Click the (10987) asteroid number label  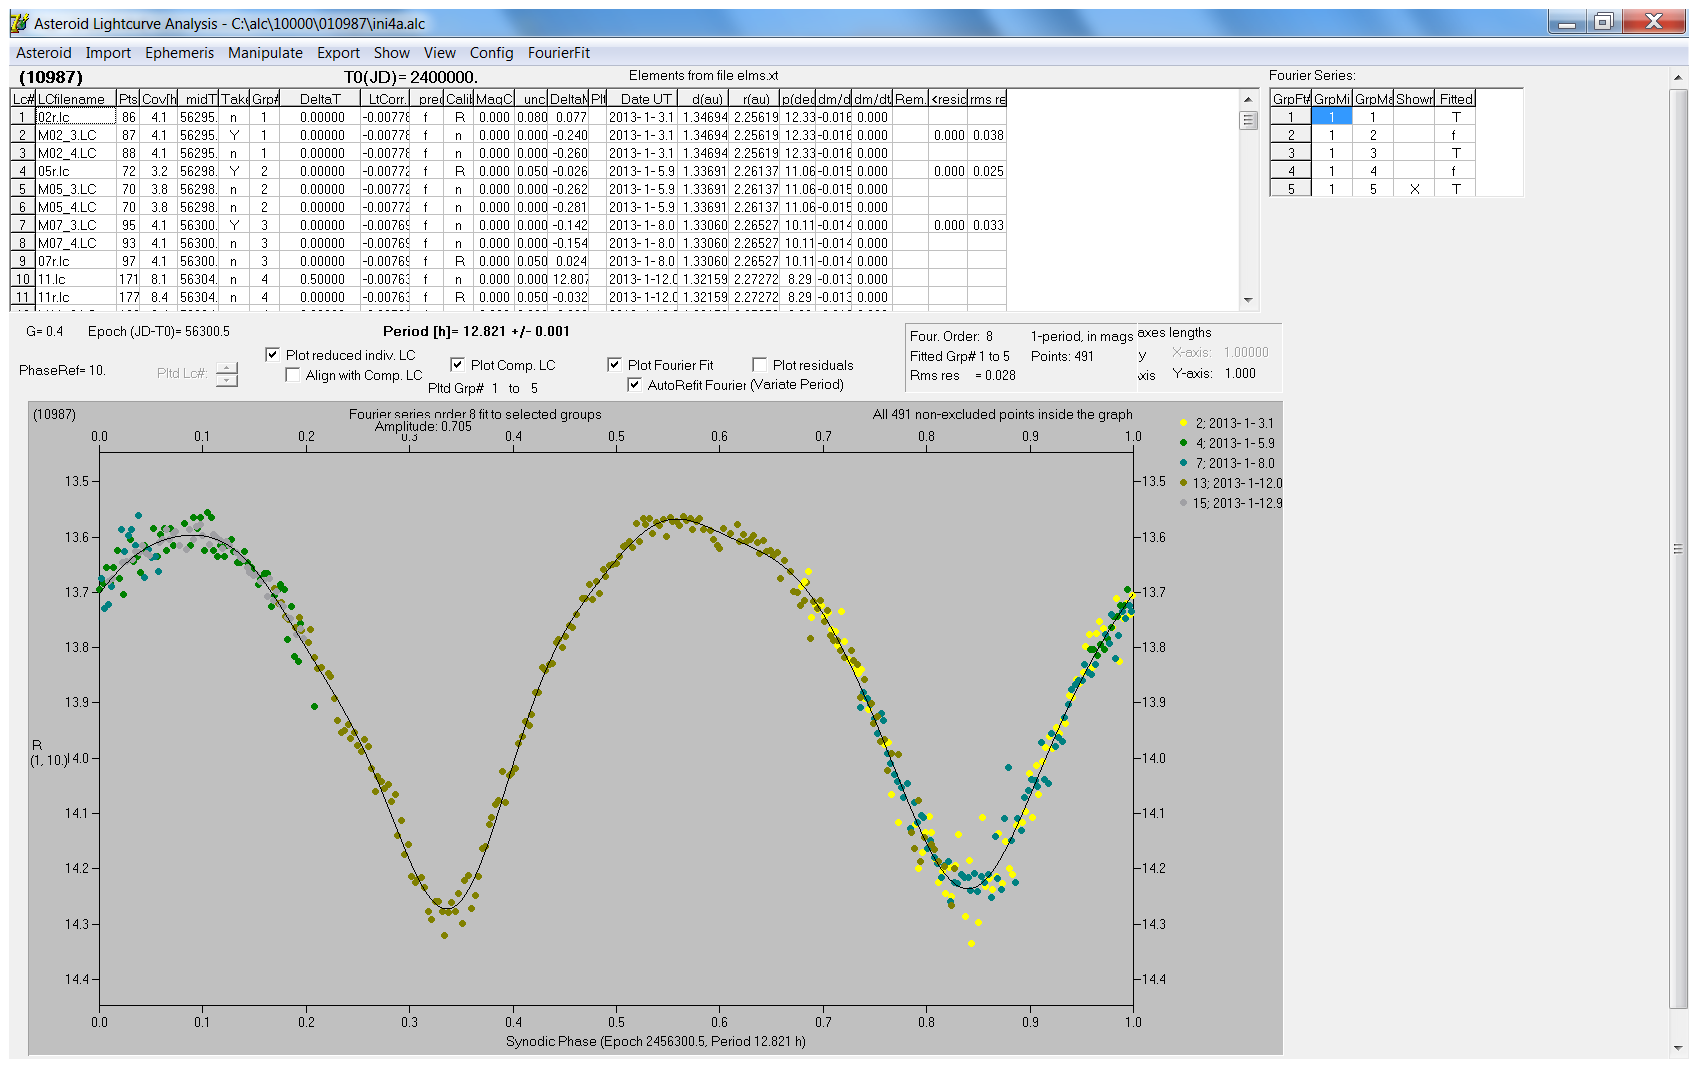tap(51, 77)
